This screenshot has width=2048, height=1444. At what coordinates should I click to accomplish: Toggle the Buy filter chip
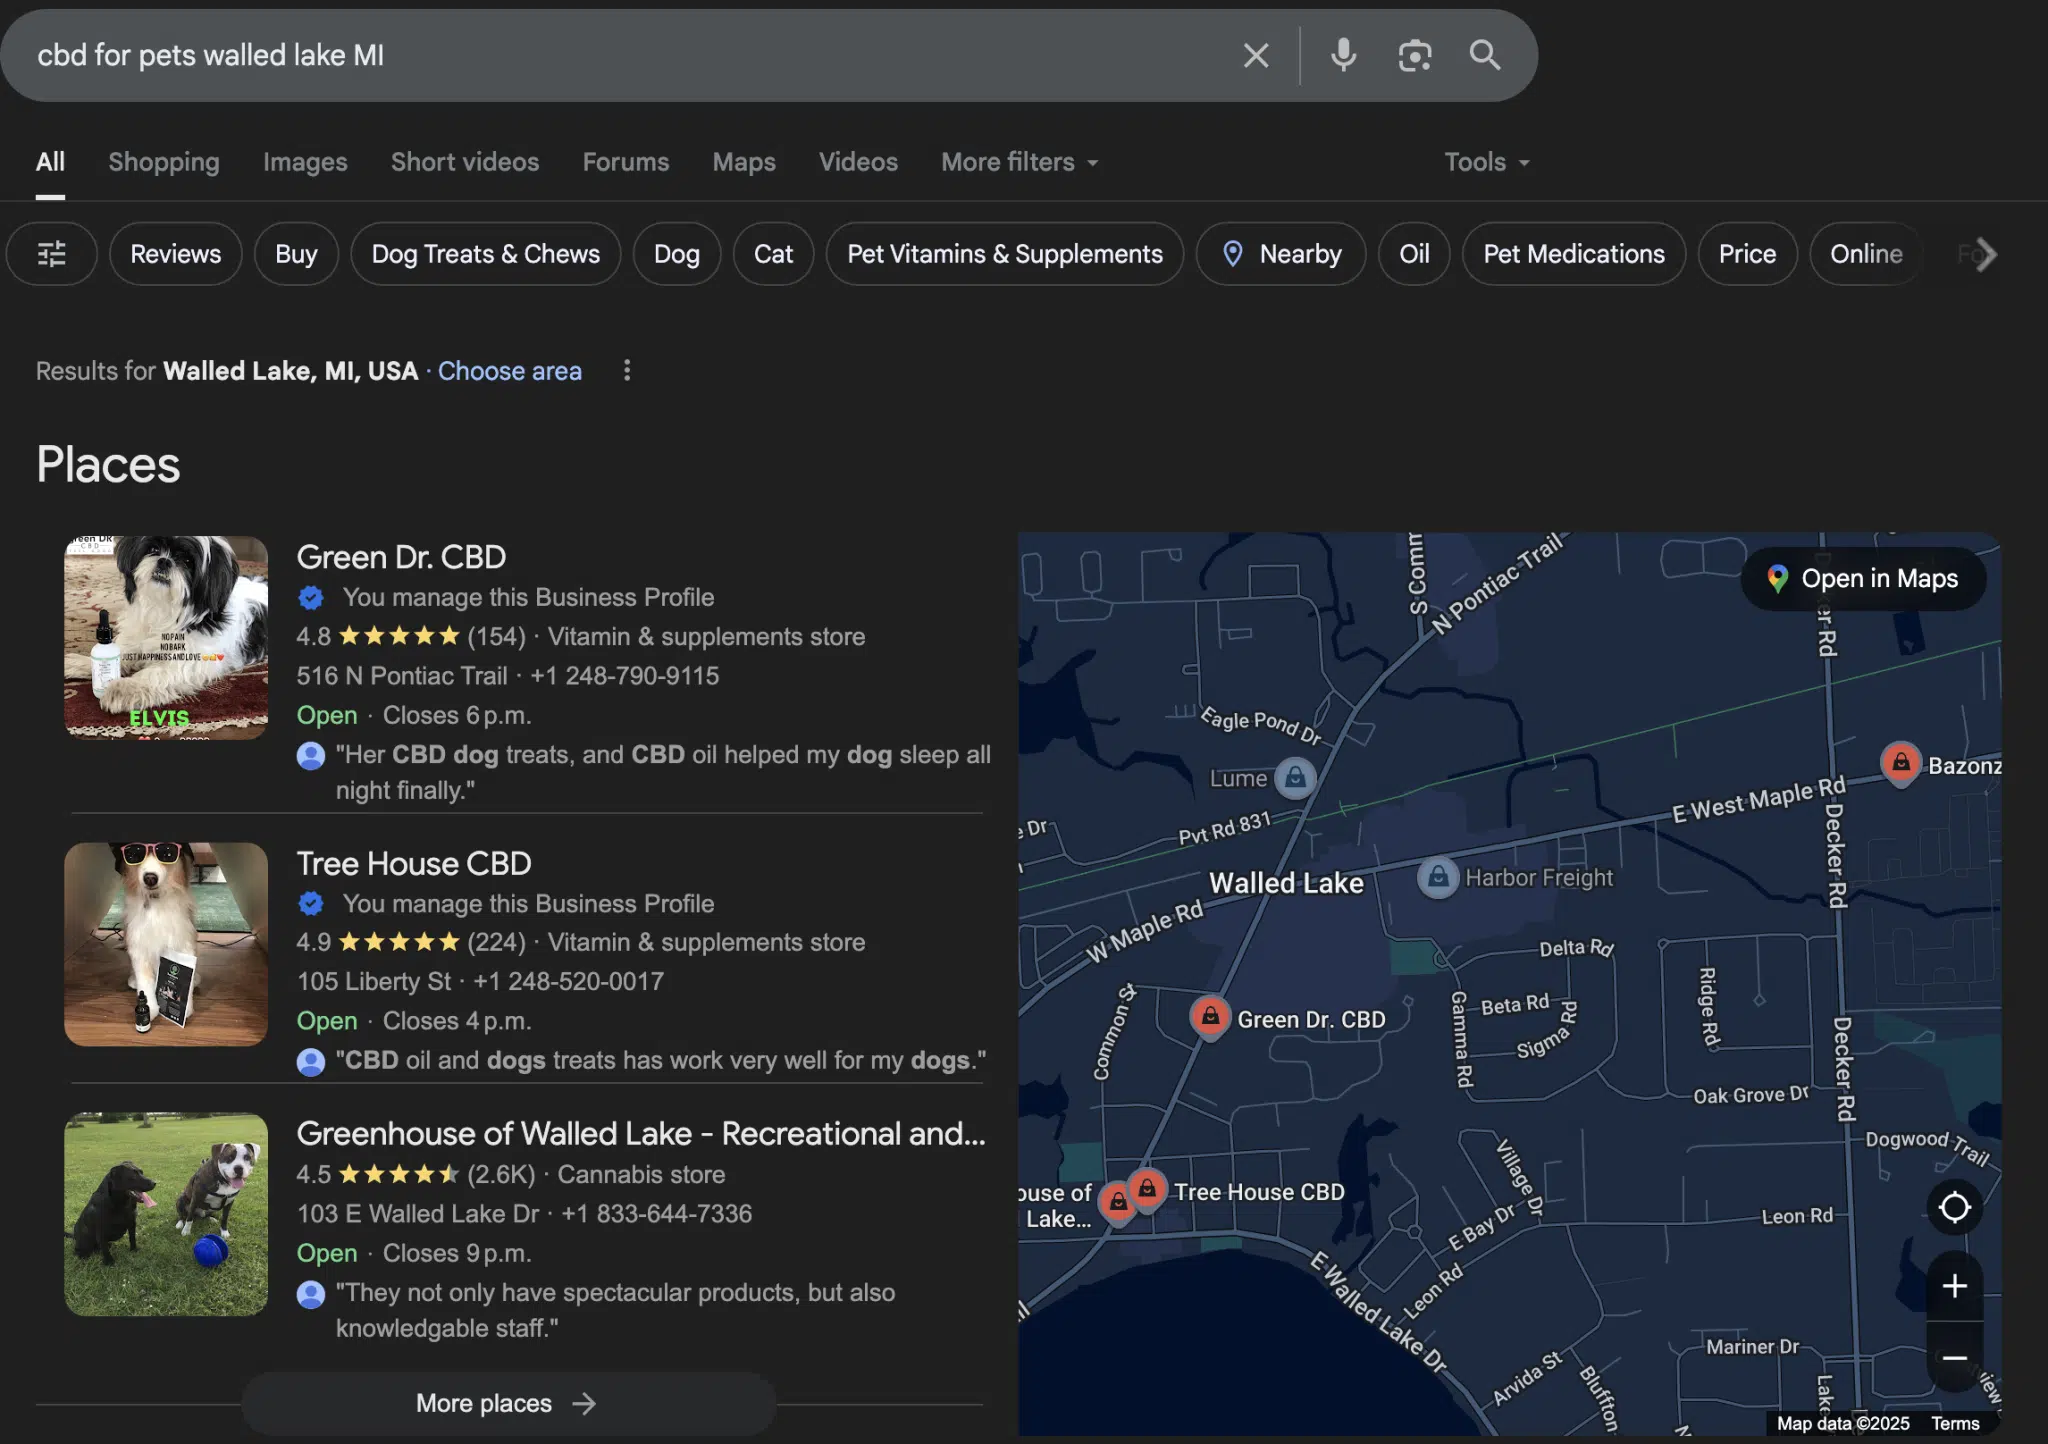coord(296,254)
